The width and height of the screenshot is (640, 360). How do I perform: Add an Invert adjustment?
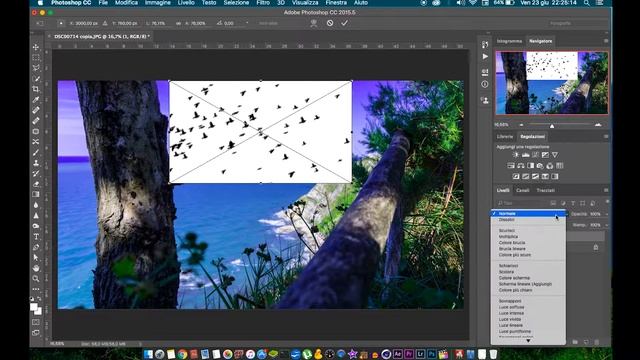click(x=516, y=177)
